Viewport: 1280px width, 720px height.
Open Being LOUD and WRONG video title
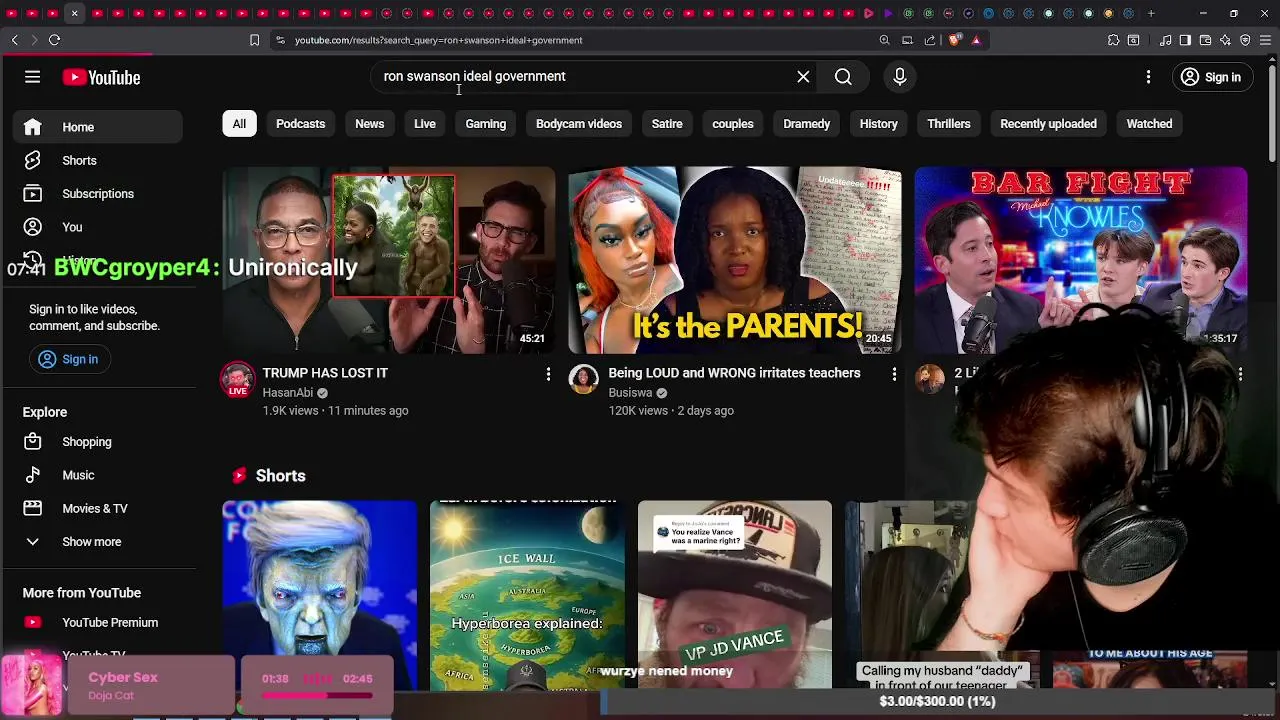point(734,373)
